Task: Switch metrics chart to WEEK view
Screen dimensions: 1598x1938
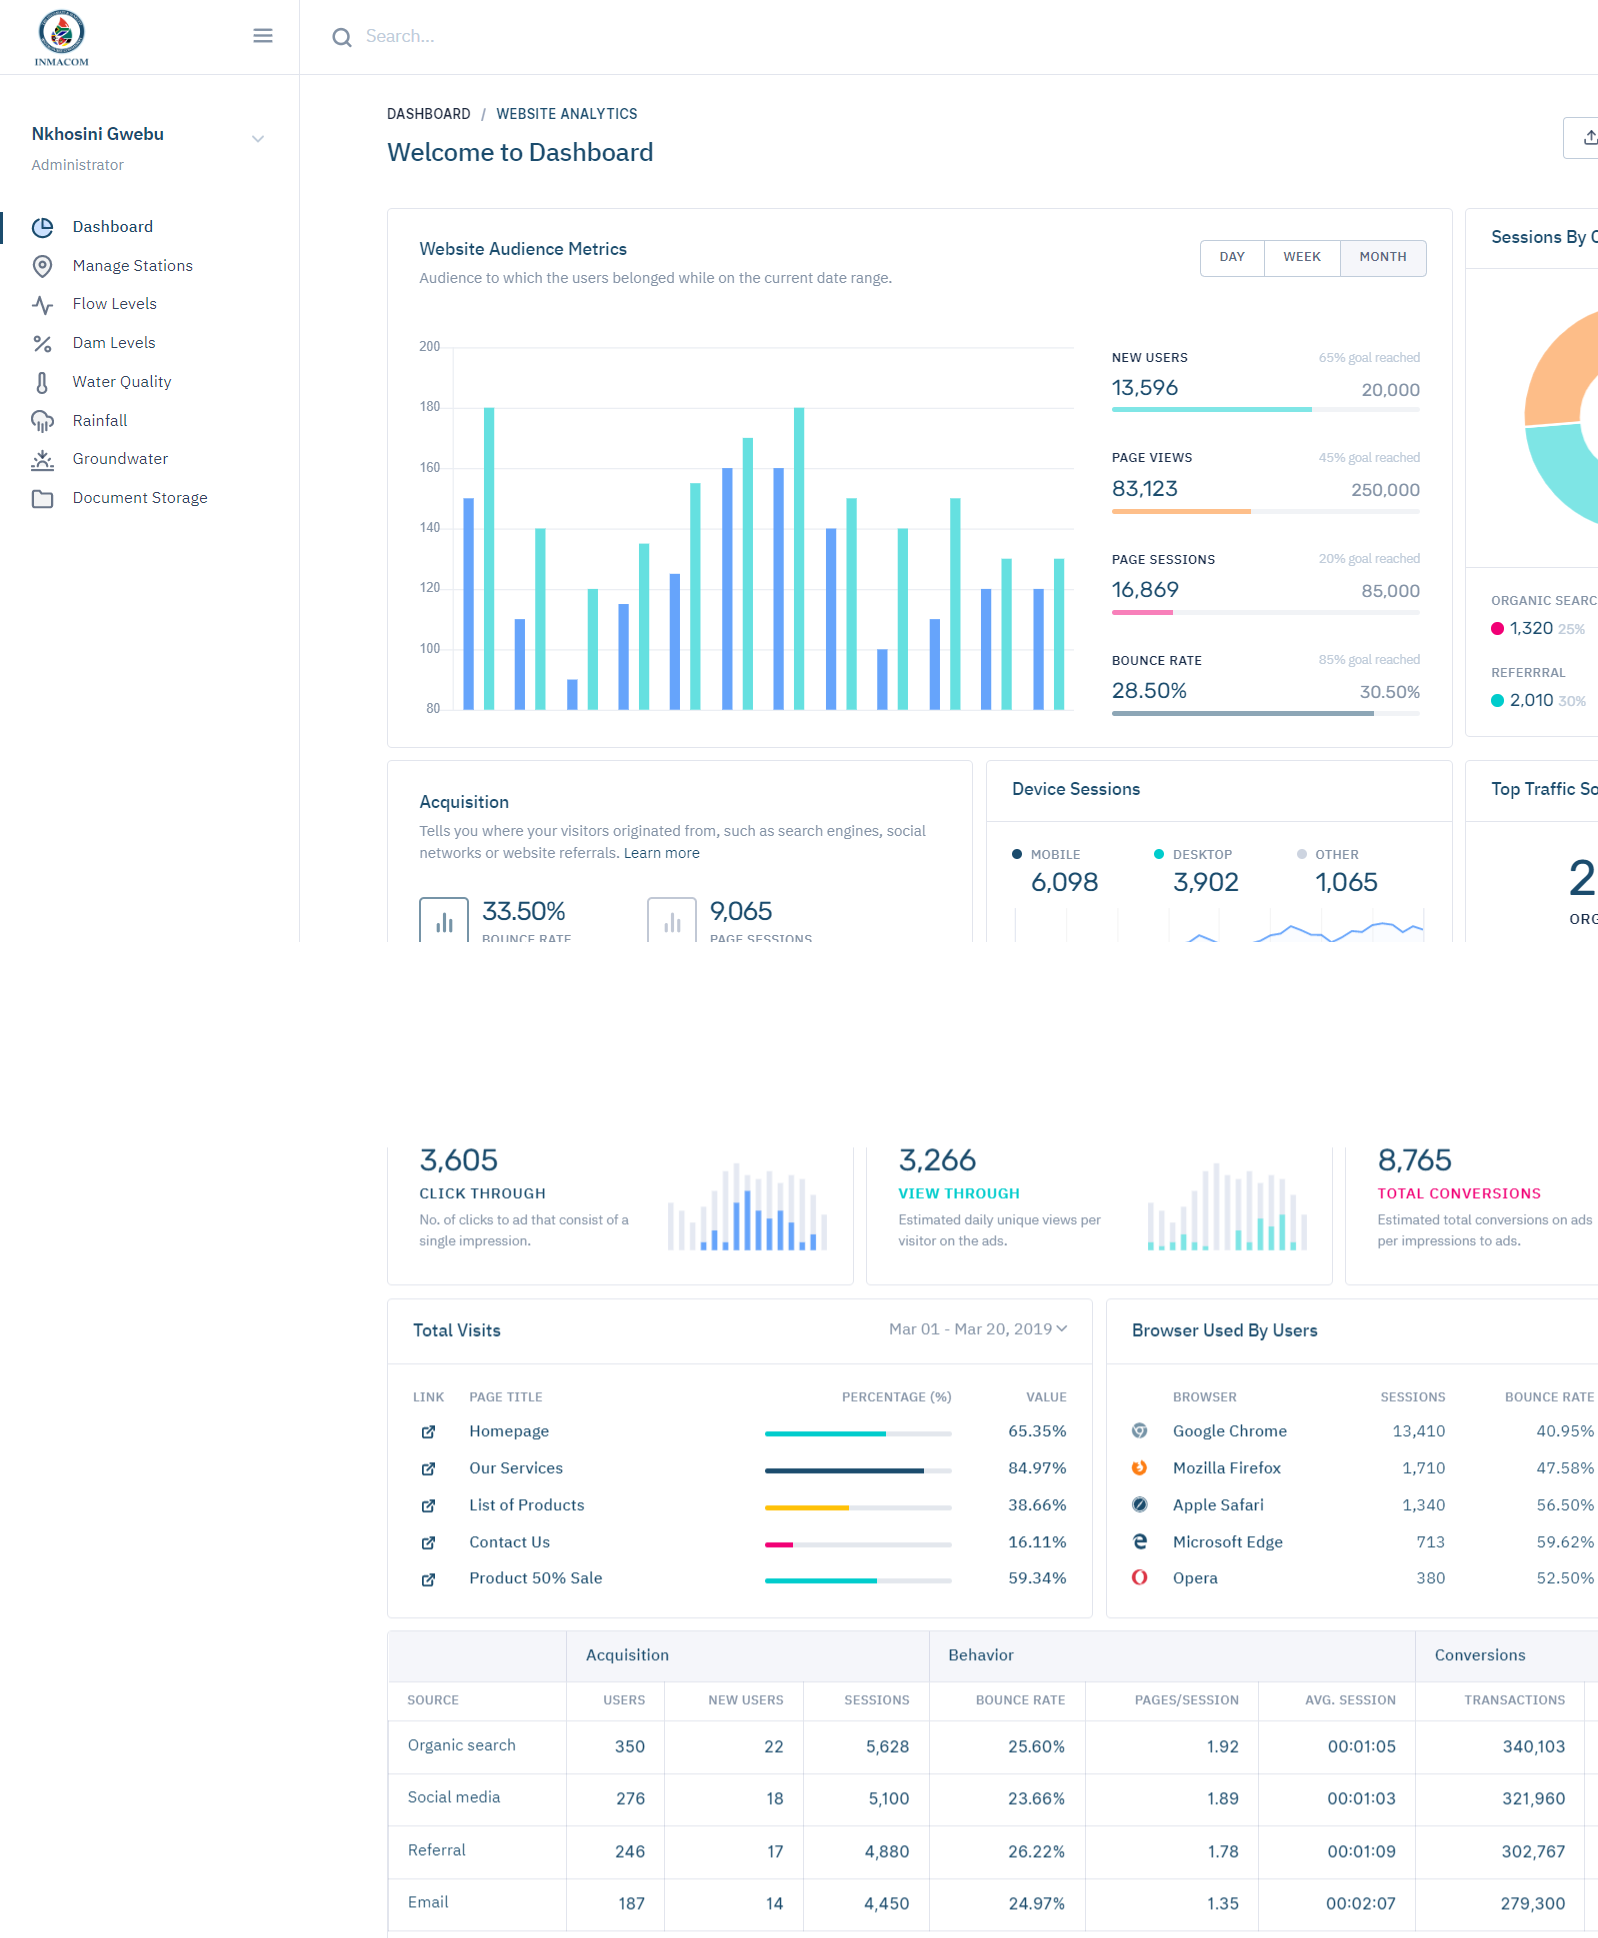Action: pyautogui.click(x=1302, y=257)
